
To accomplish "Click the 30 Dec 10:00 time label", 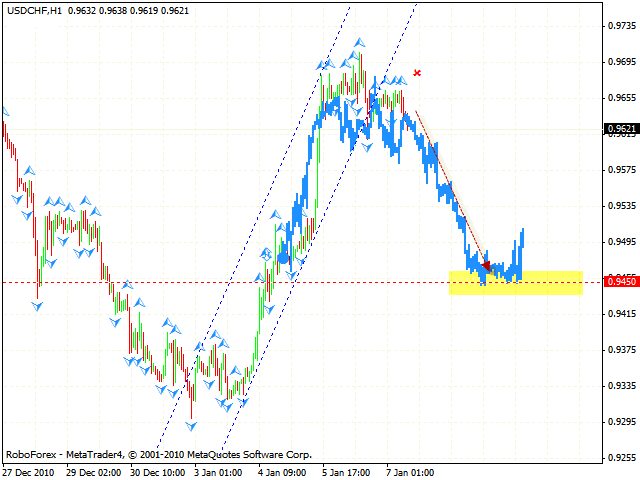I will (158, 473).
